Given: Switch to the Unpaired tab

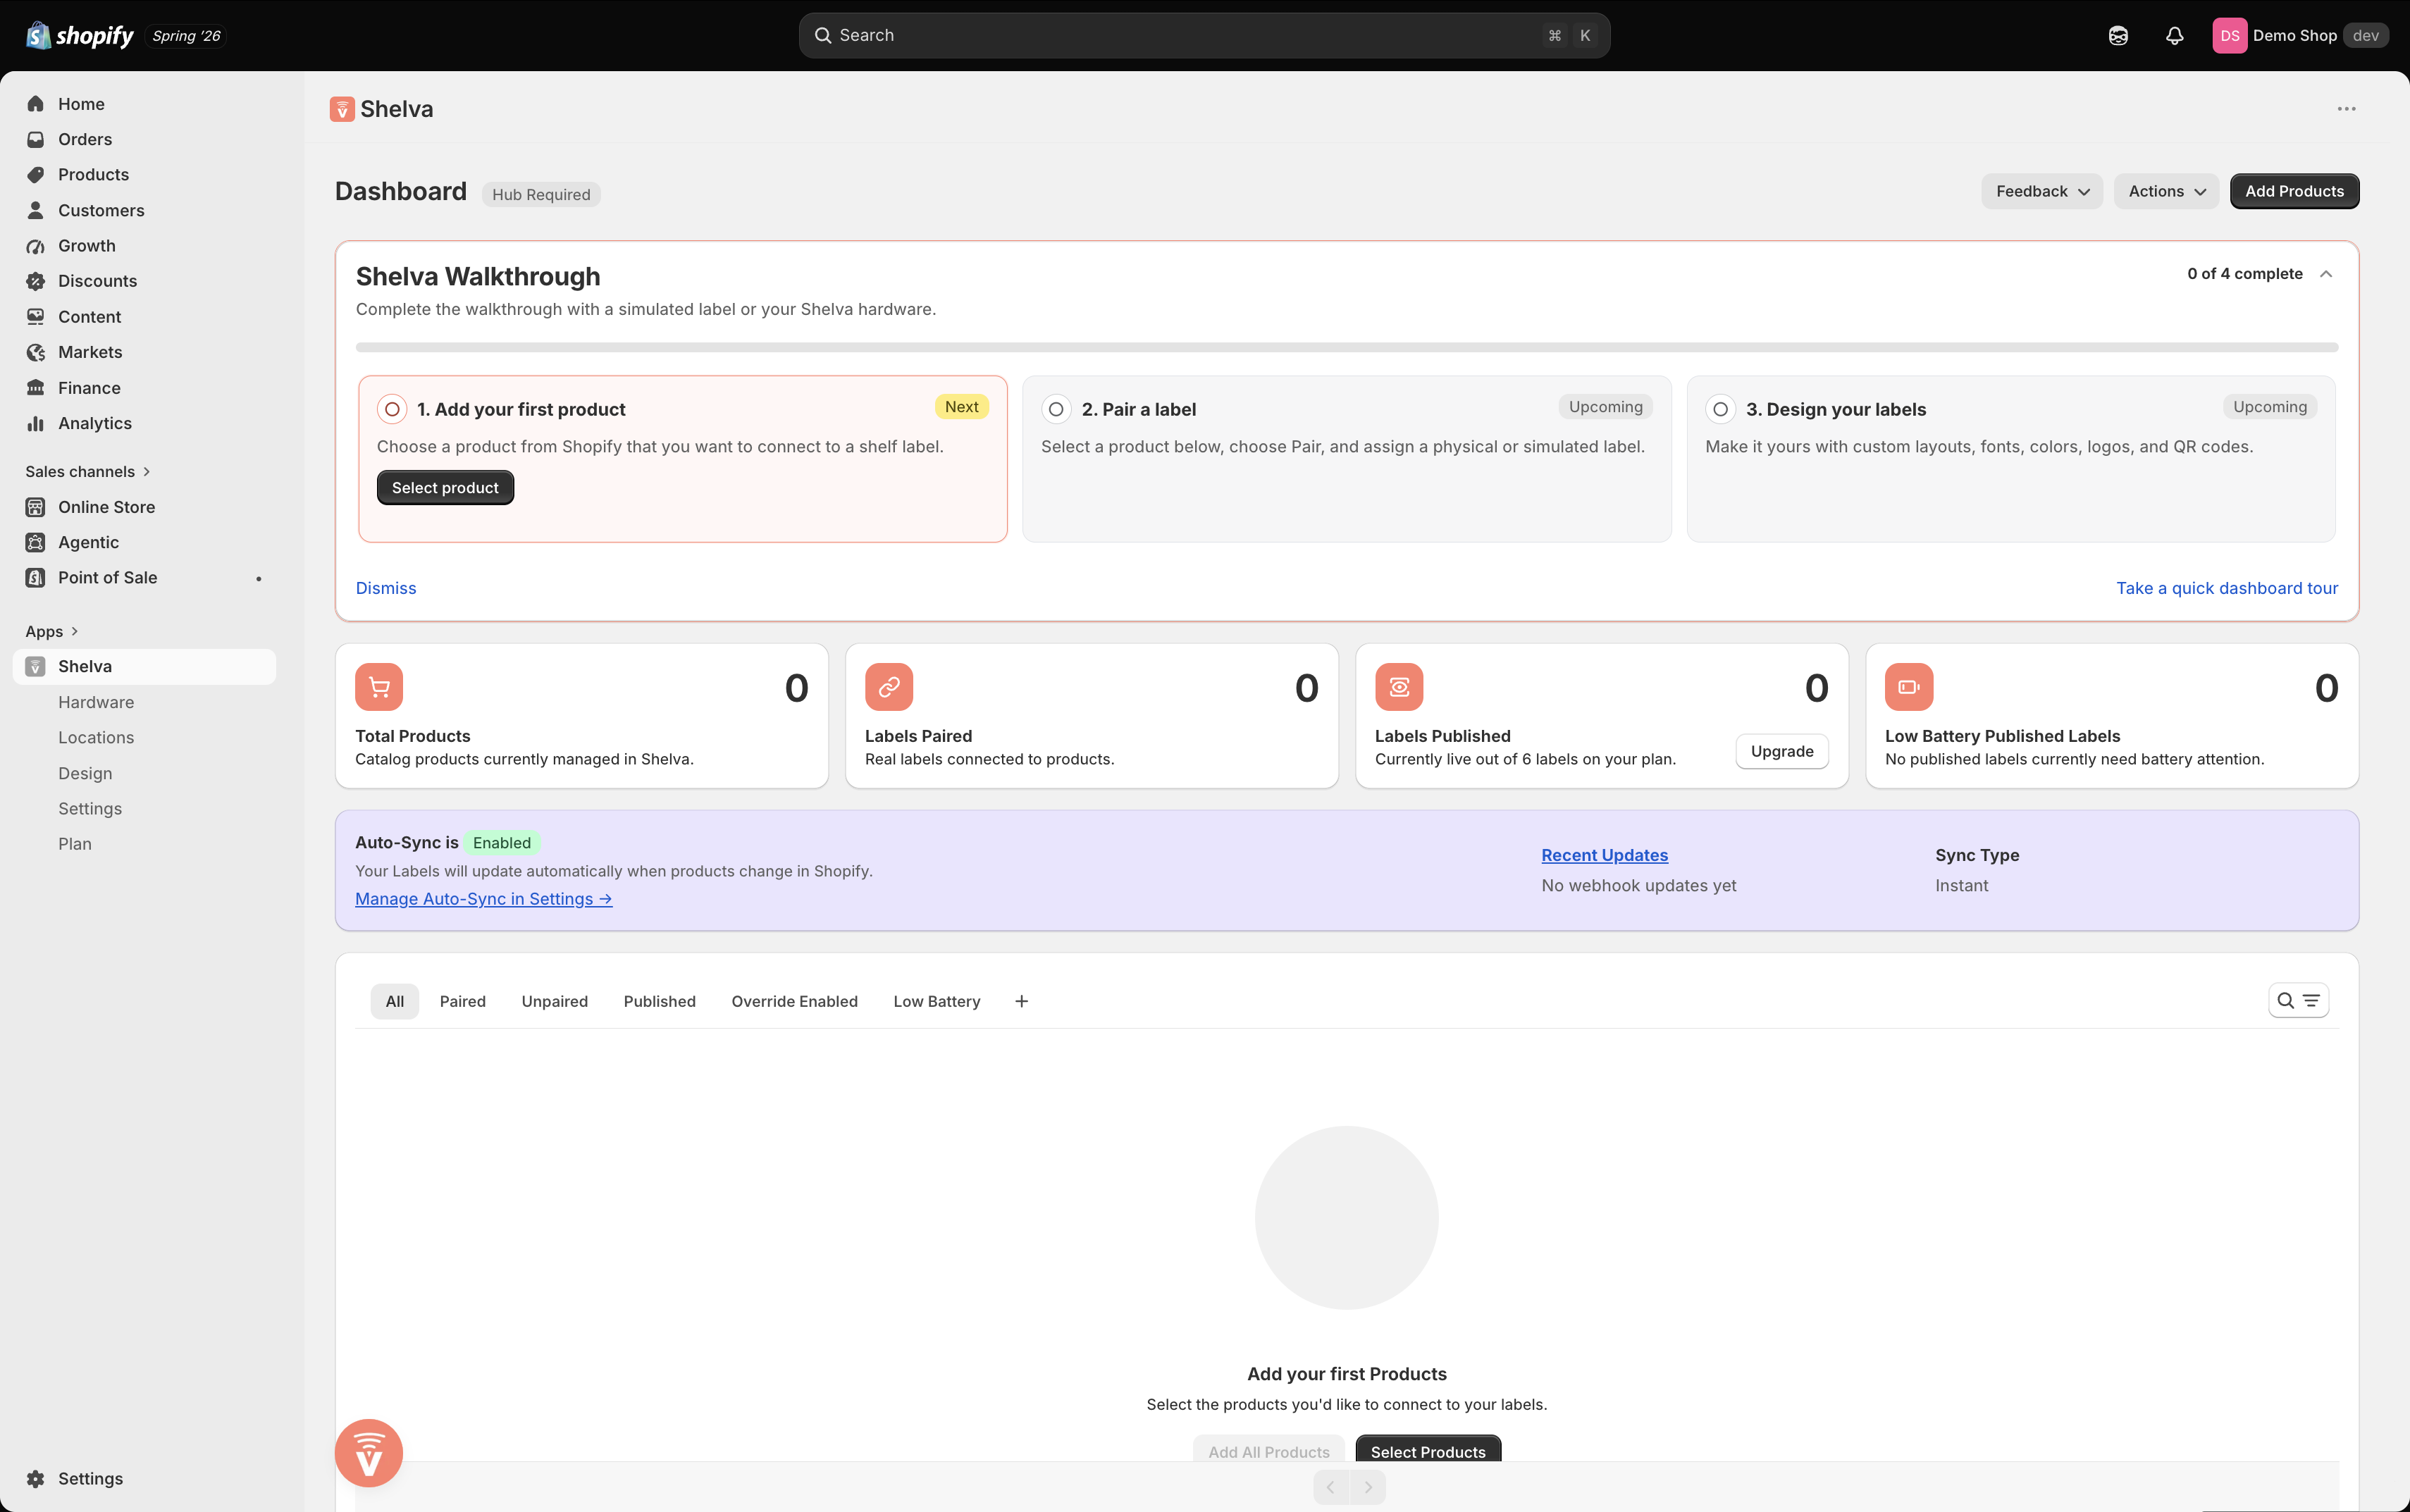Looking at the screenshot, I should pyautogui.click(x=555, y=1001).
